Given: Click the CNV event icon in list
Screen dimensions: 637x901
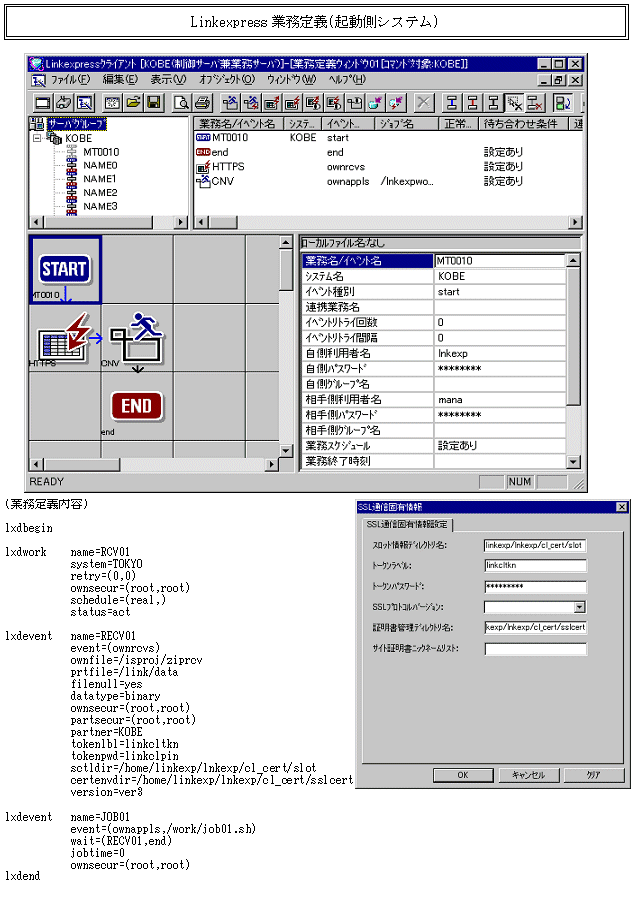Looking at the screenshot, I should click(x=203, y=181).
